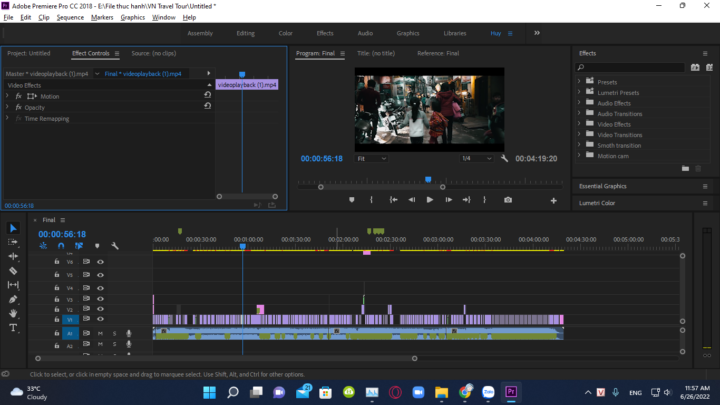The width and height of the screenshot is (720, 405).
Task: Mark Out point in Program monitor
Action: tap(484, 200)
